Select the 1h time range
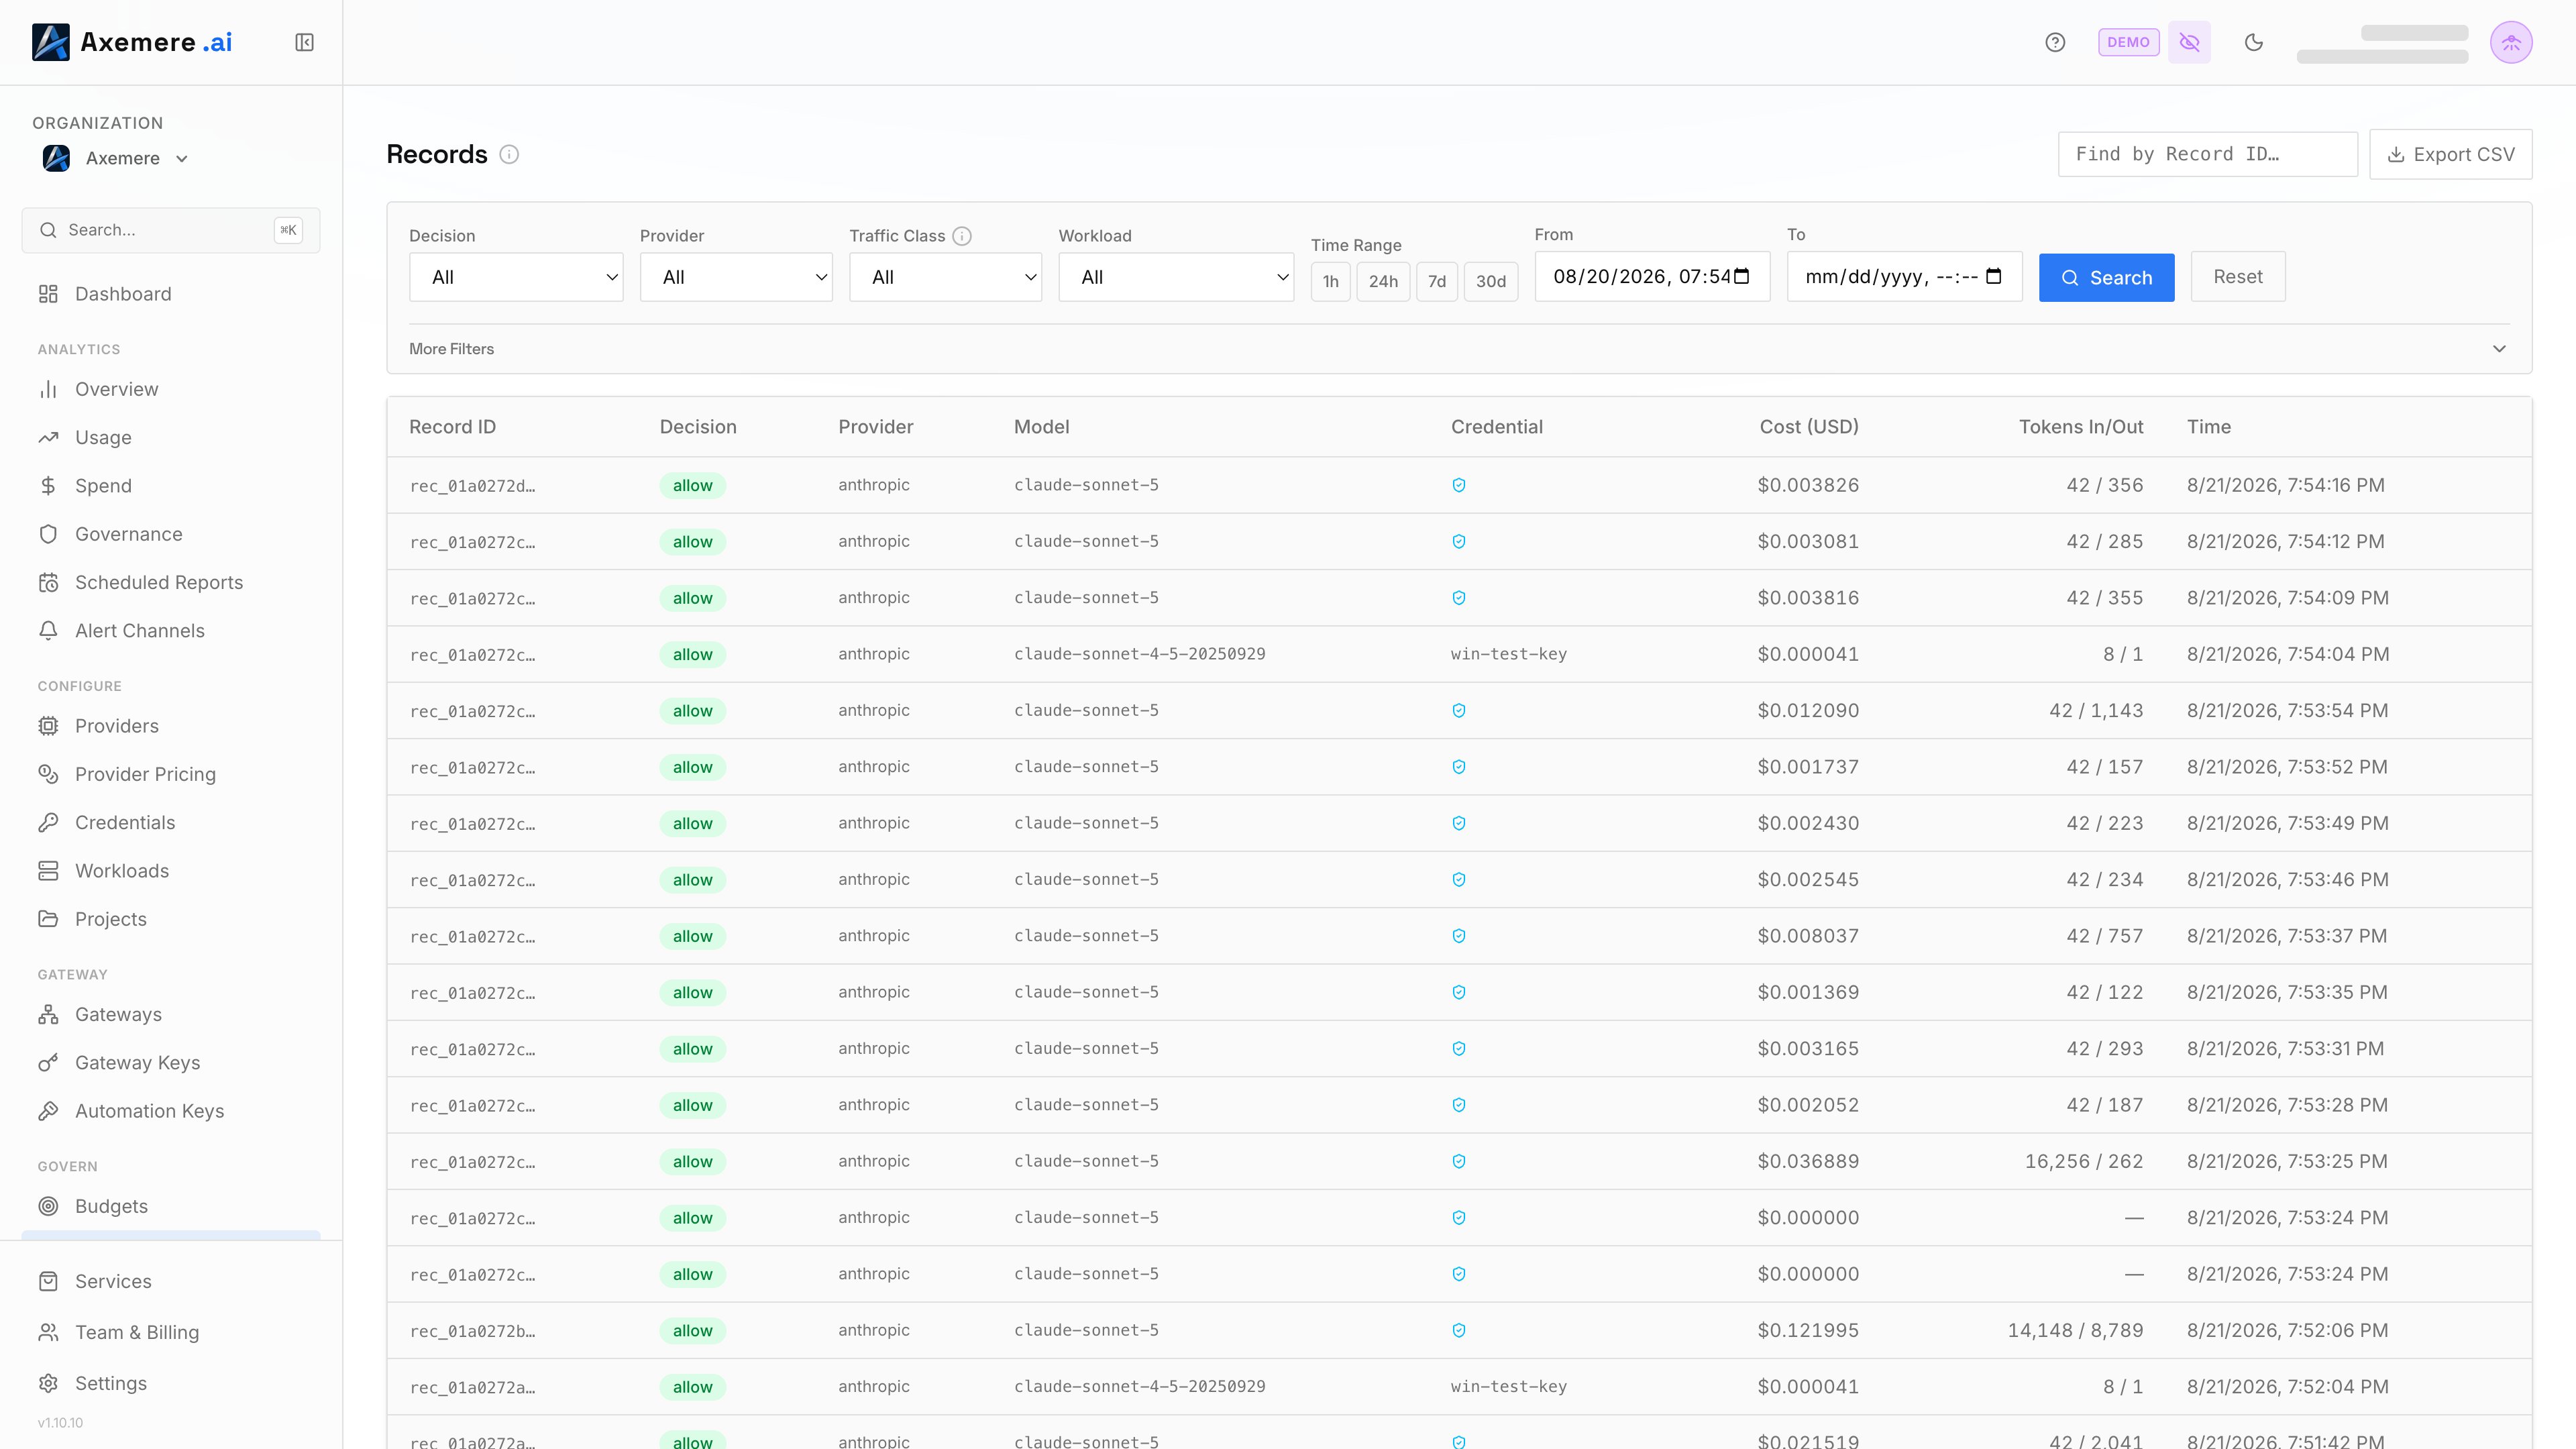Screen dimensions: 2576x1449 (1330, 282)
